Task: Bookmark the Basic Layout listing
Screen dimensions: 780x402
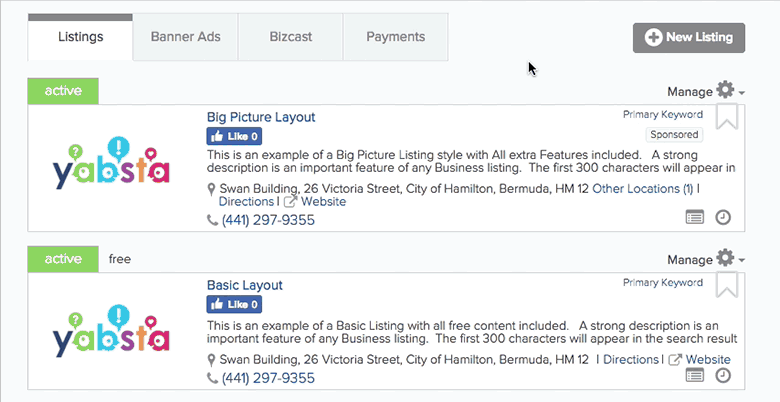Action: pyautogui.click(x=726, y=285)
